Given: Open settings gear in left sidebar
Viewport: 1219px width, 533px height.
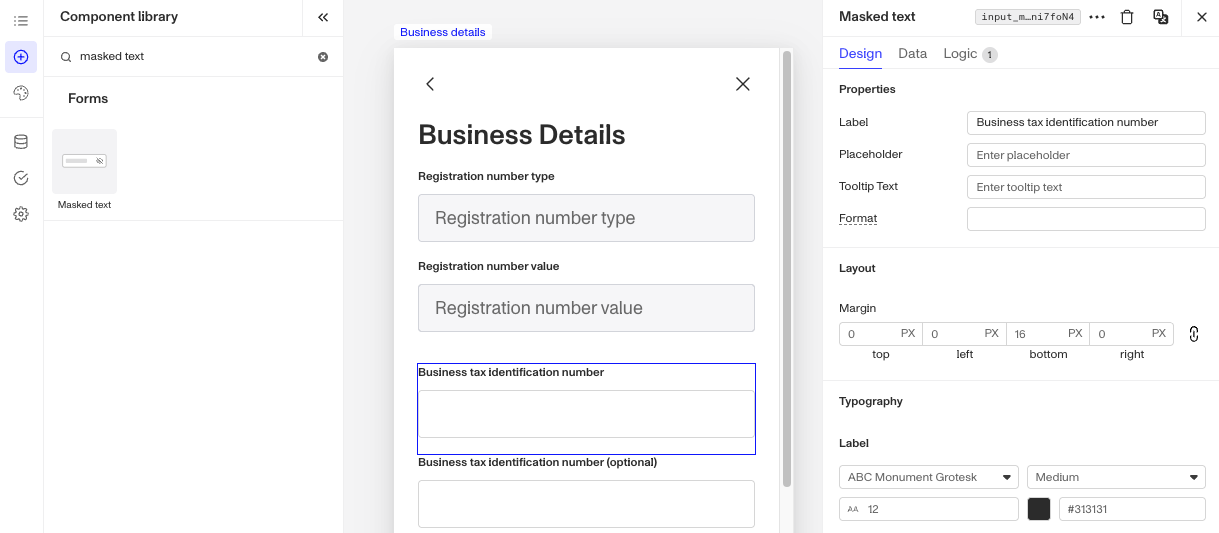Looking at the screenshot, I should (21, 214).
